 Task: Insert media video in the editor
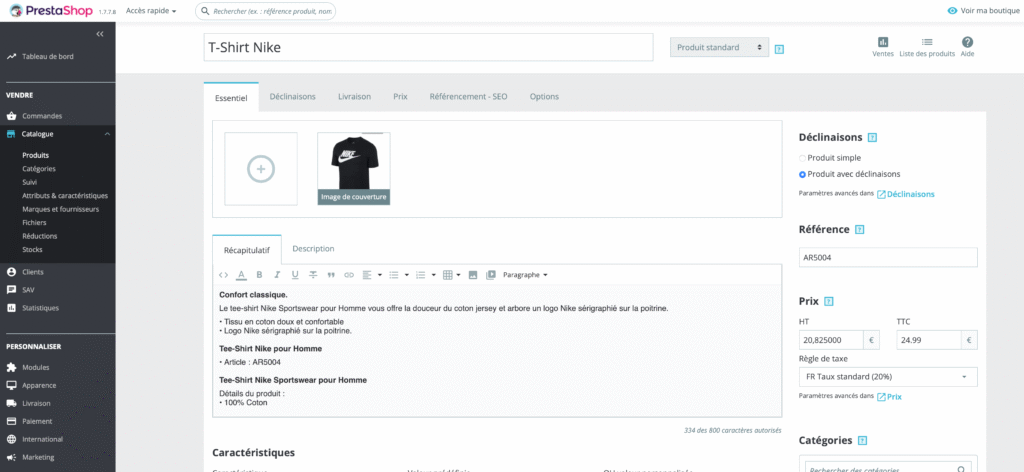491,275
